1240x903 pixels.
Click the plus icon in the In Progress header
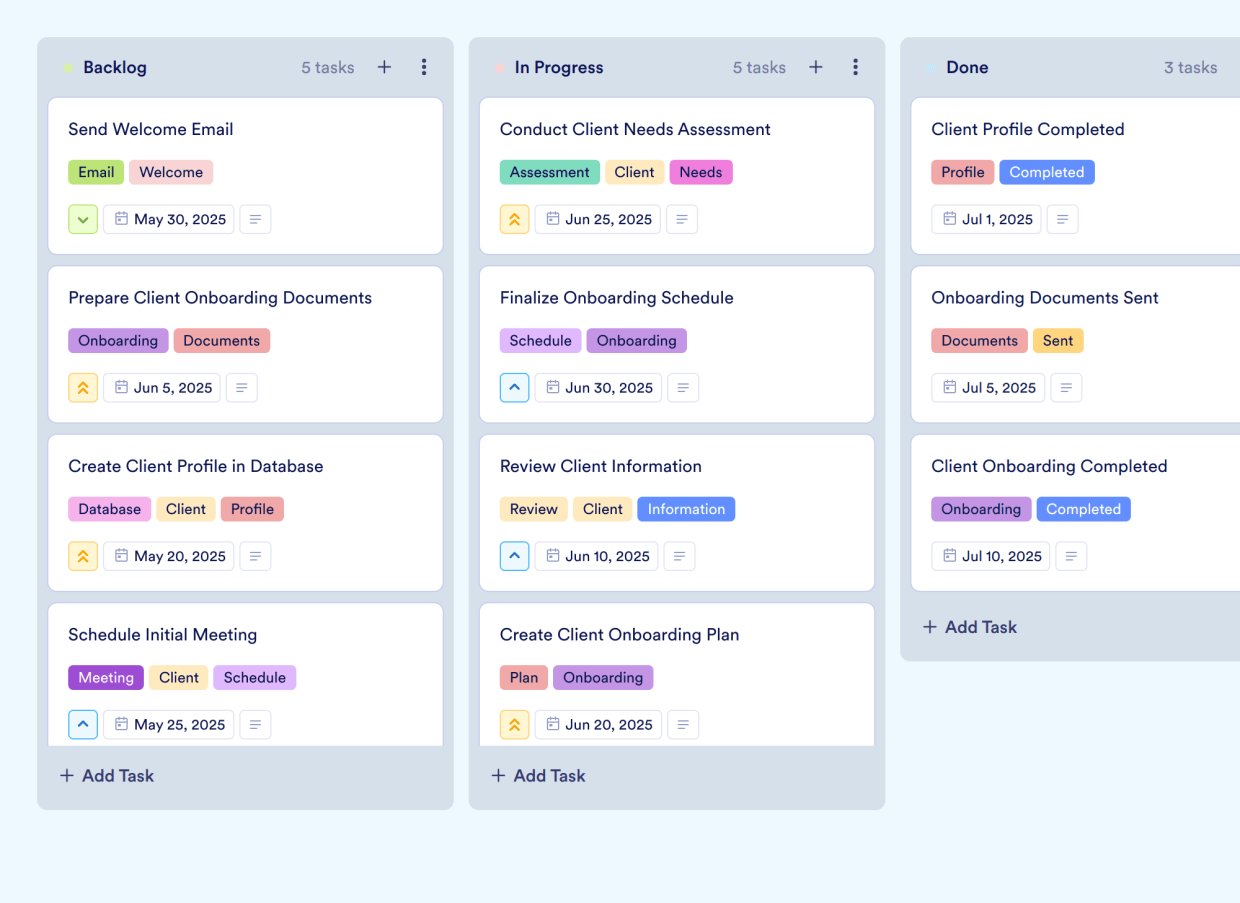816,67
